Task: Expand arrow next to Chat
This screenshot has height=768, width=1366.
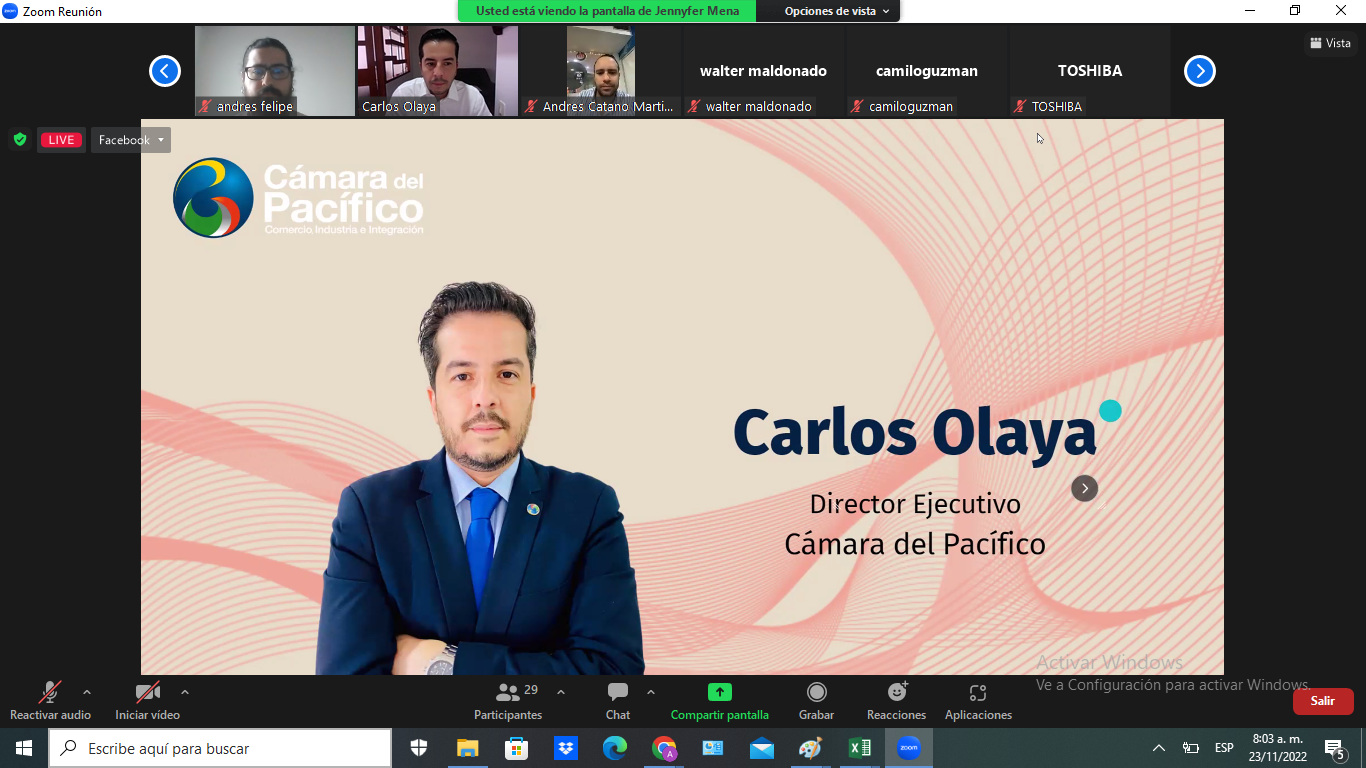Action: pyautogui.click(x=651, y=692)
